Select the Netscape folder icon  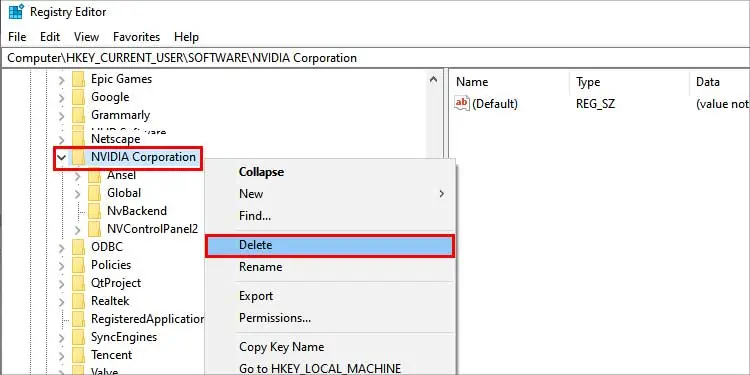click(78, 139)
